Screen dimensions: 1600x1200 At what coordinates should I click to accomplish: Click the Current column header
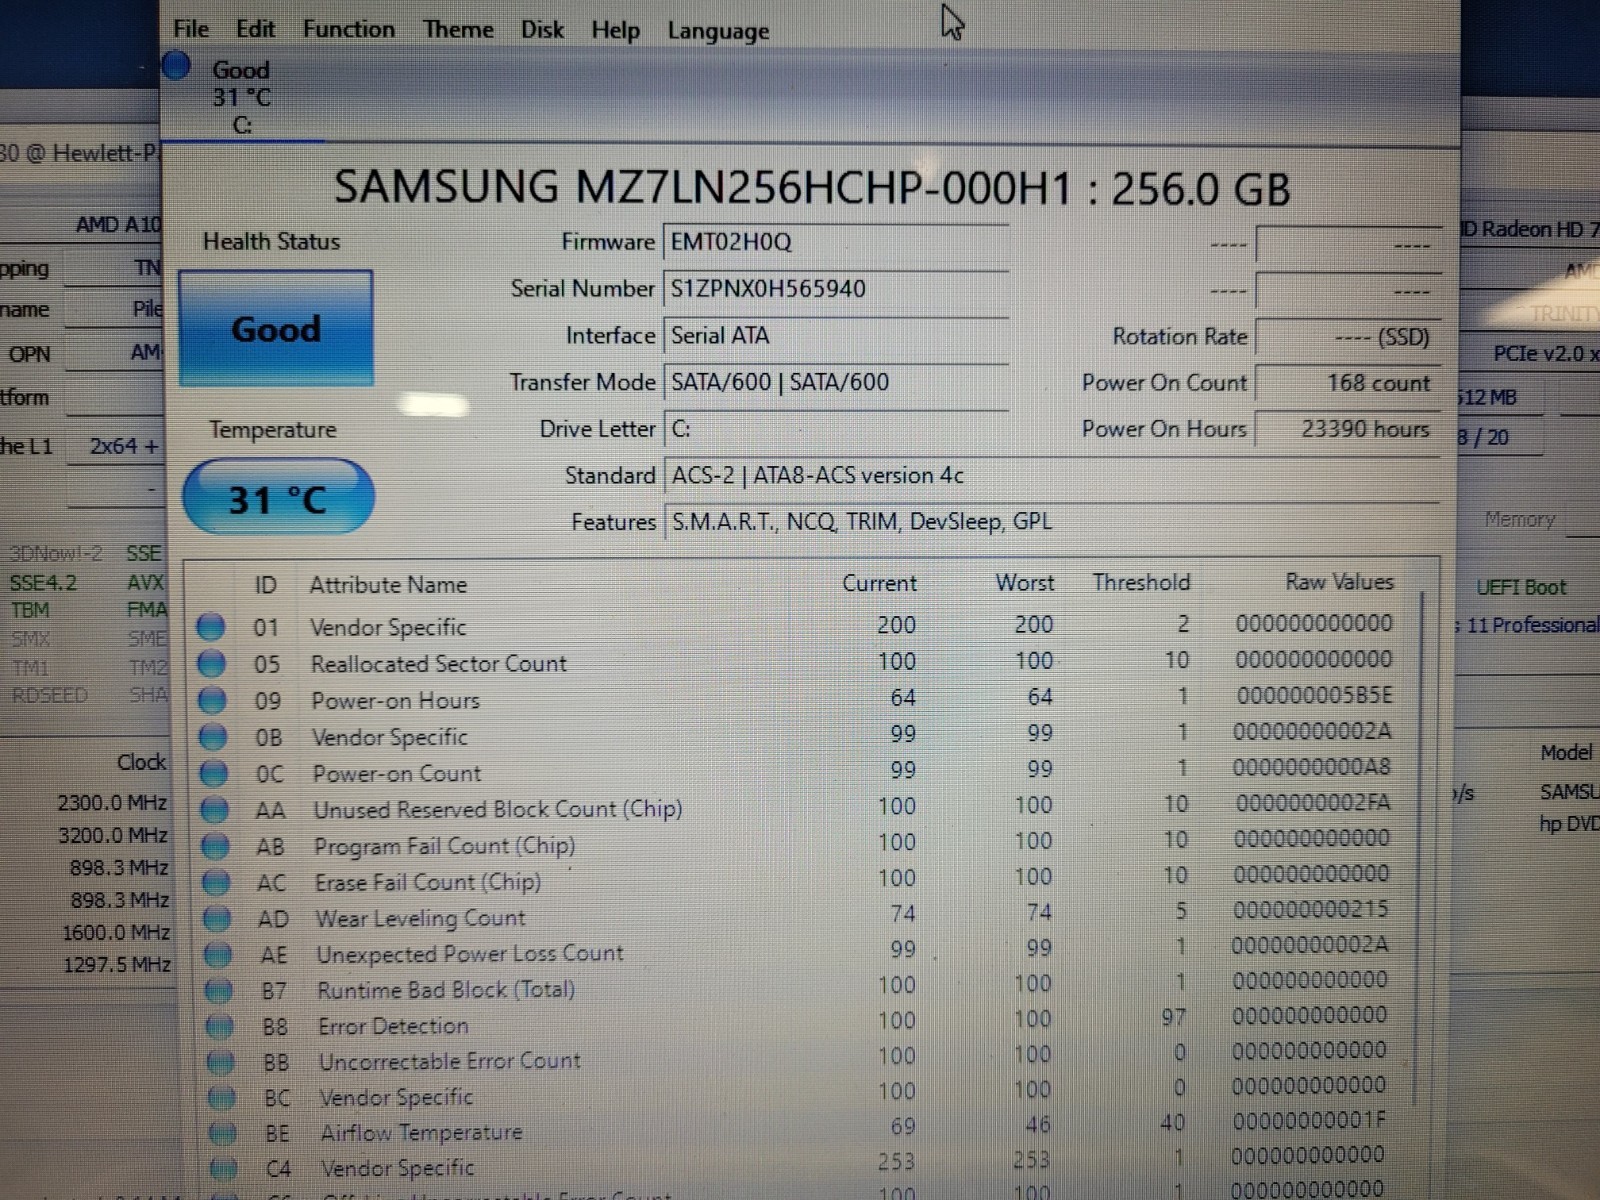879,583
